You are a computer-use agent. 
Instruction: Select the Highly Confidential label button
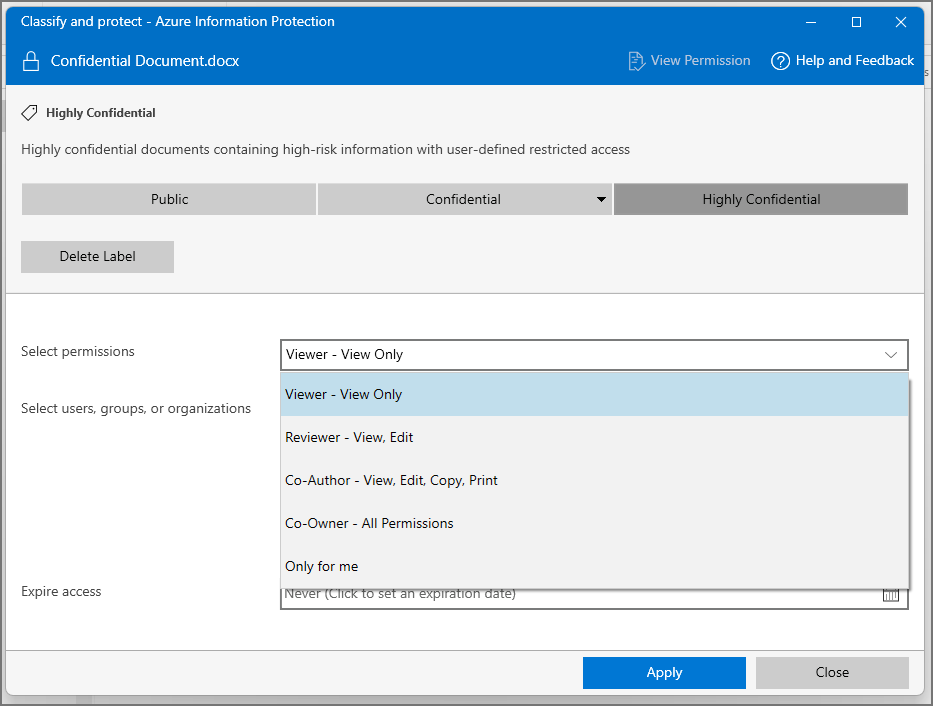coord(761,199)
